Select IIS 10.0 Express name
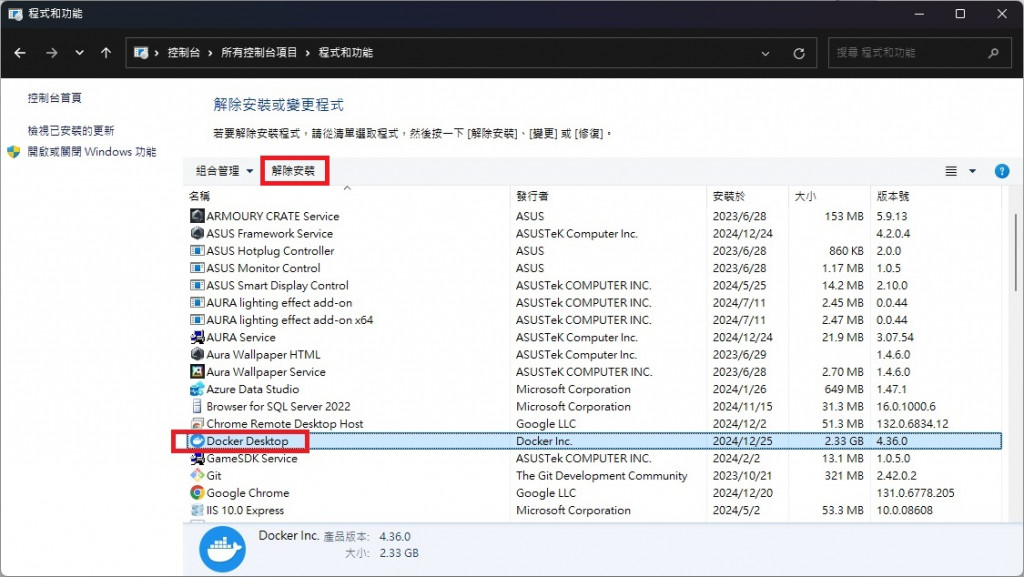This screenshot has height=577, width=1024. pos(245,510)
